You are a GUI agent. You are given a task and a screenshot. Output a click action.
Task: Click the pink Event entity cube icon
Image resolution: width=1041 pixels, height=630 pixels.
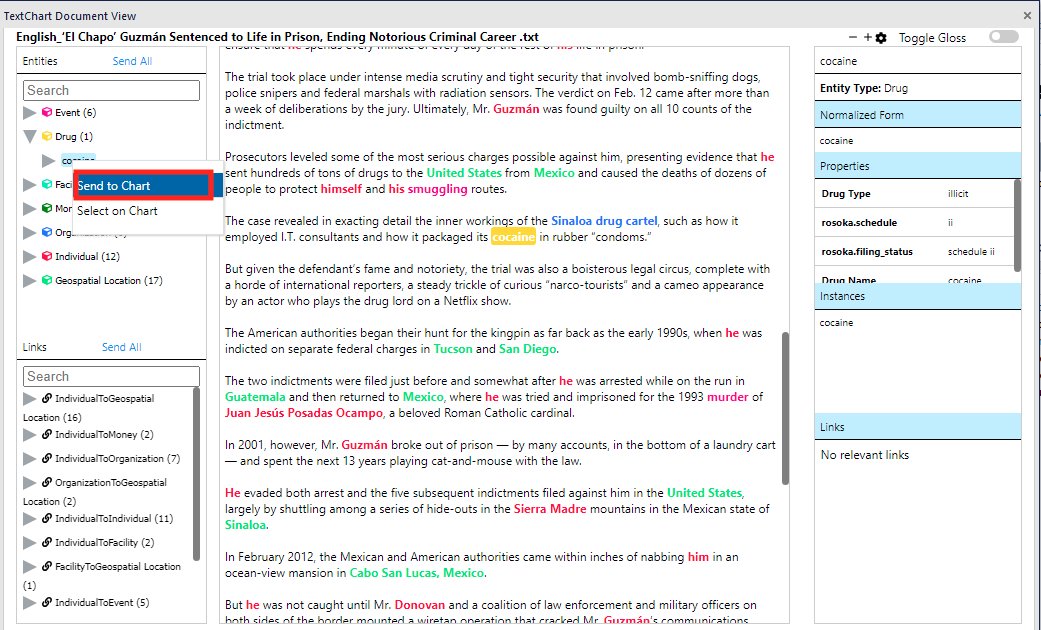tap(46, 113)
